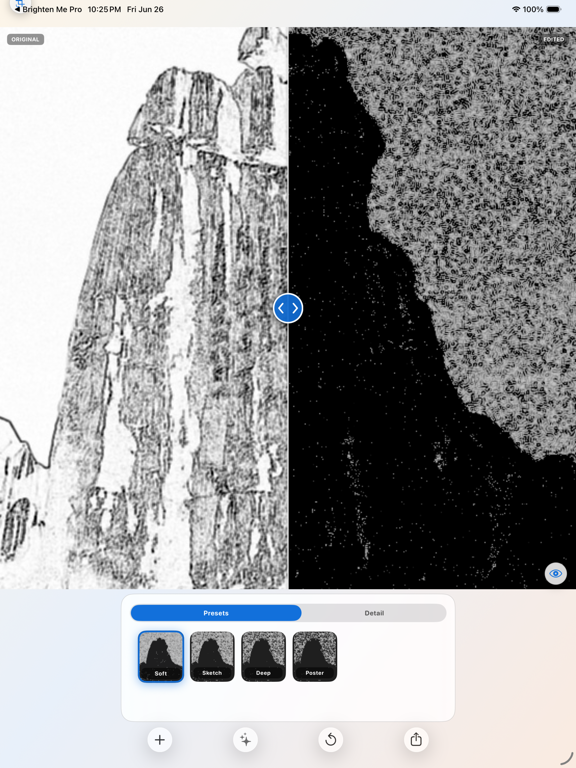Click the 10:25 PM clock text
576x768 pixels.
tap(104, 9)
